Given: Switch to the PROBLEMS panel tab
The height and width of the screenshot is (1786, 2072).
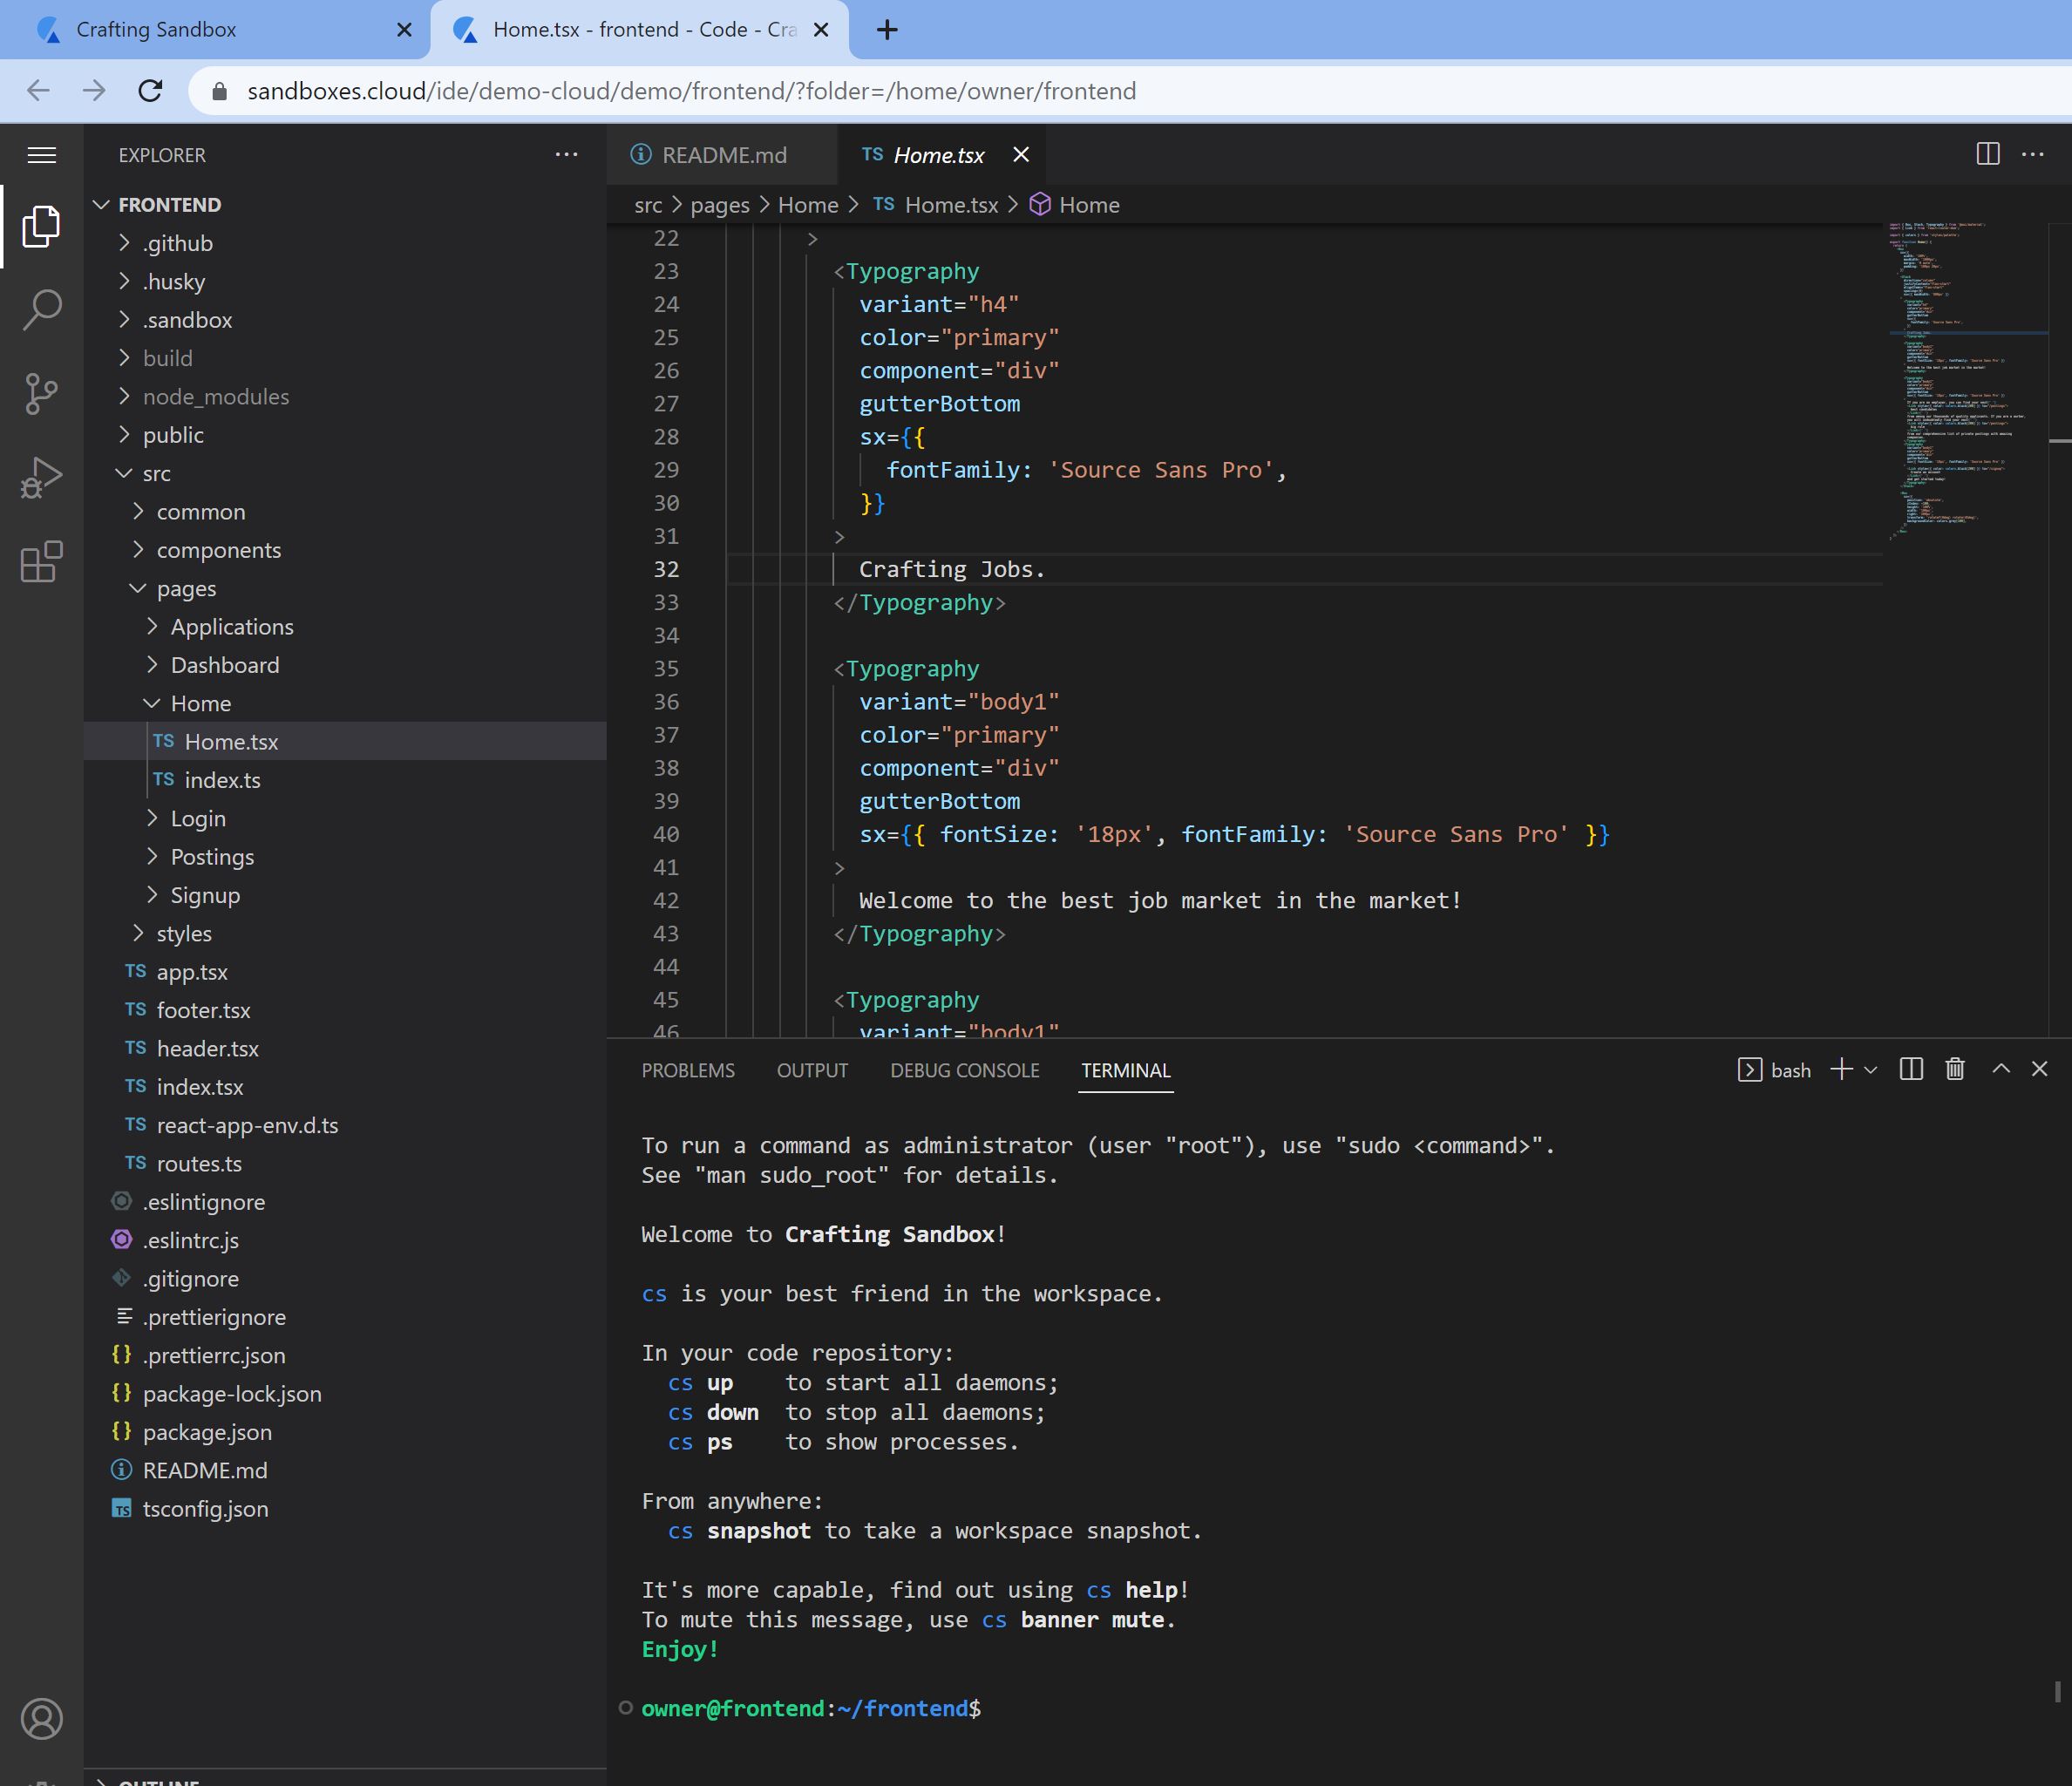Looking at the screenshot, I should pyautogui.click(x=688, y=1070).
